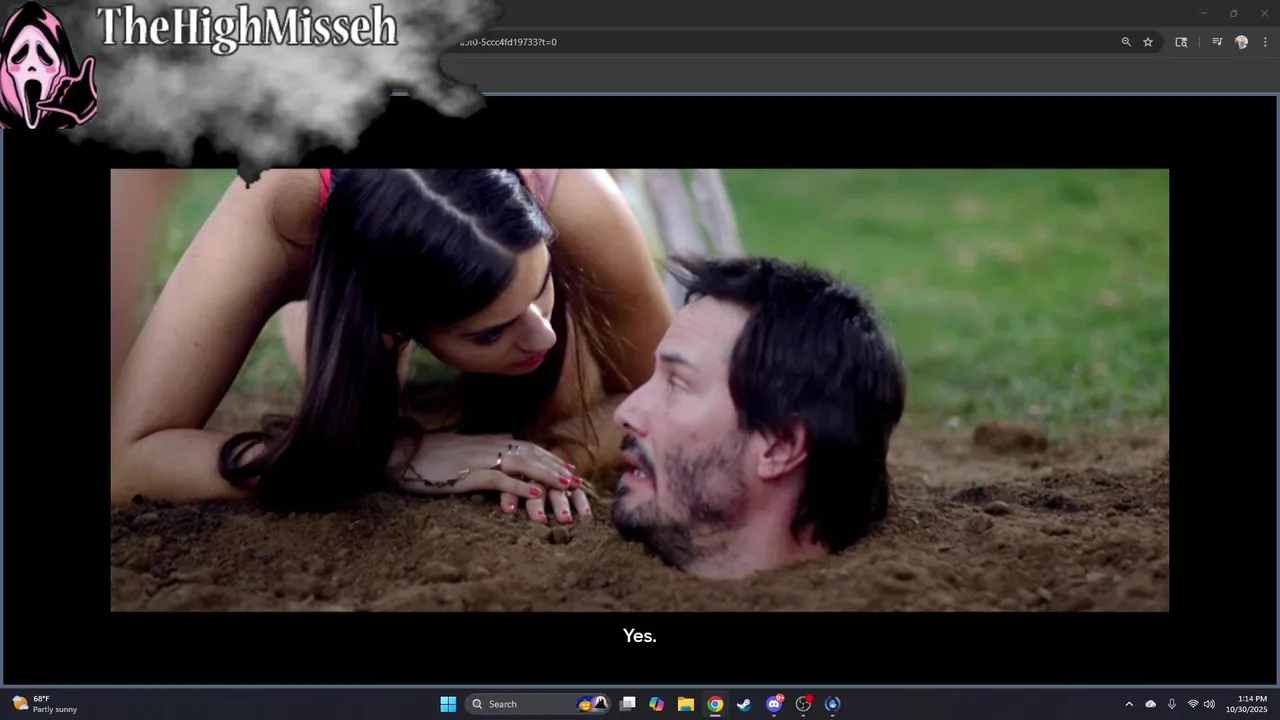Image resolution: width=1280 pixels, height=720 pixels.
Task: Open the weather widget showing 68°F
Action: coord(45,704)
